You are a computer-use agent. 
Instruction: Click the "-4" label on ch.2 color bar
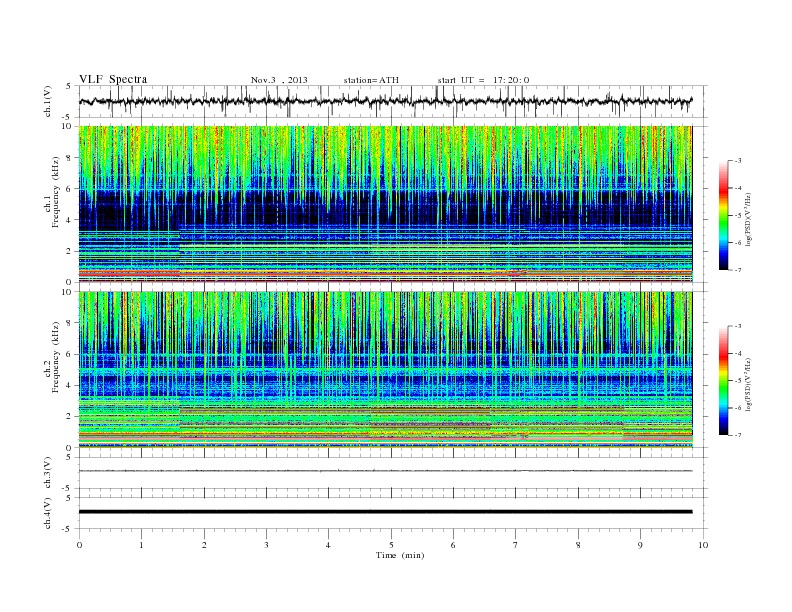(737, 353)
